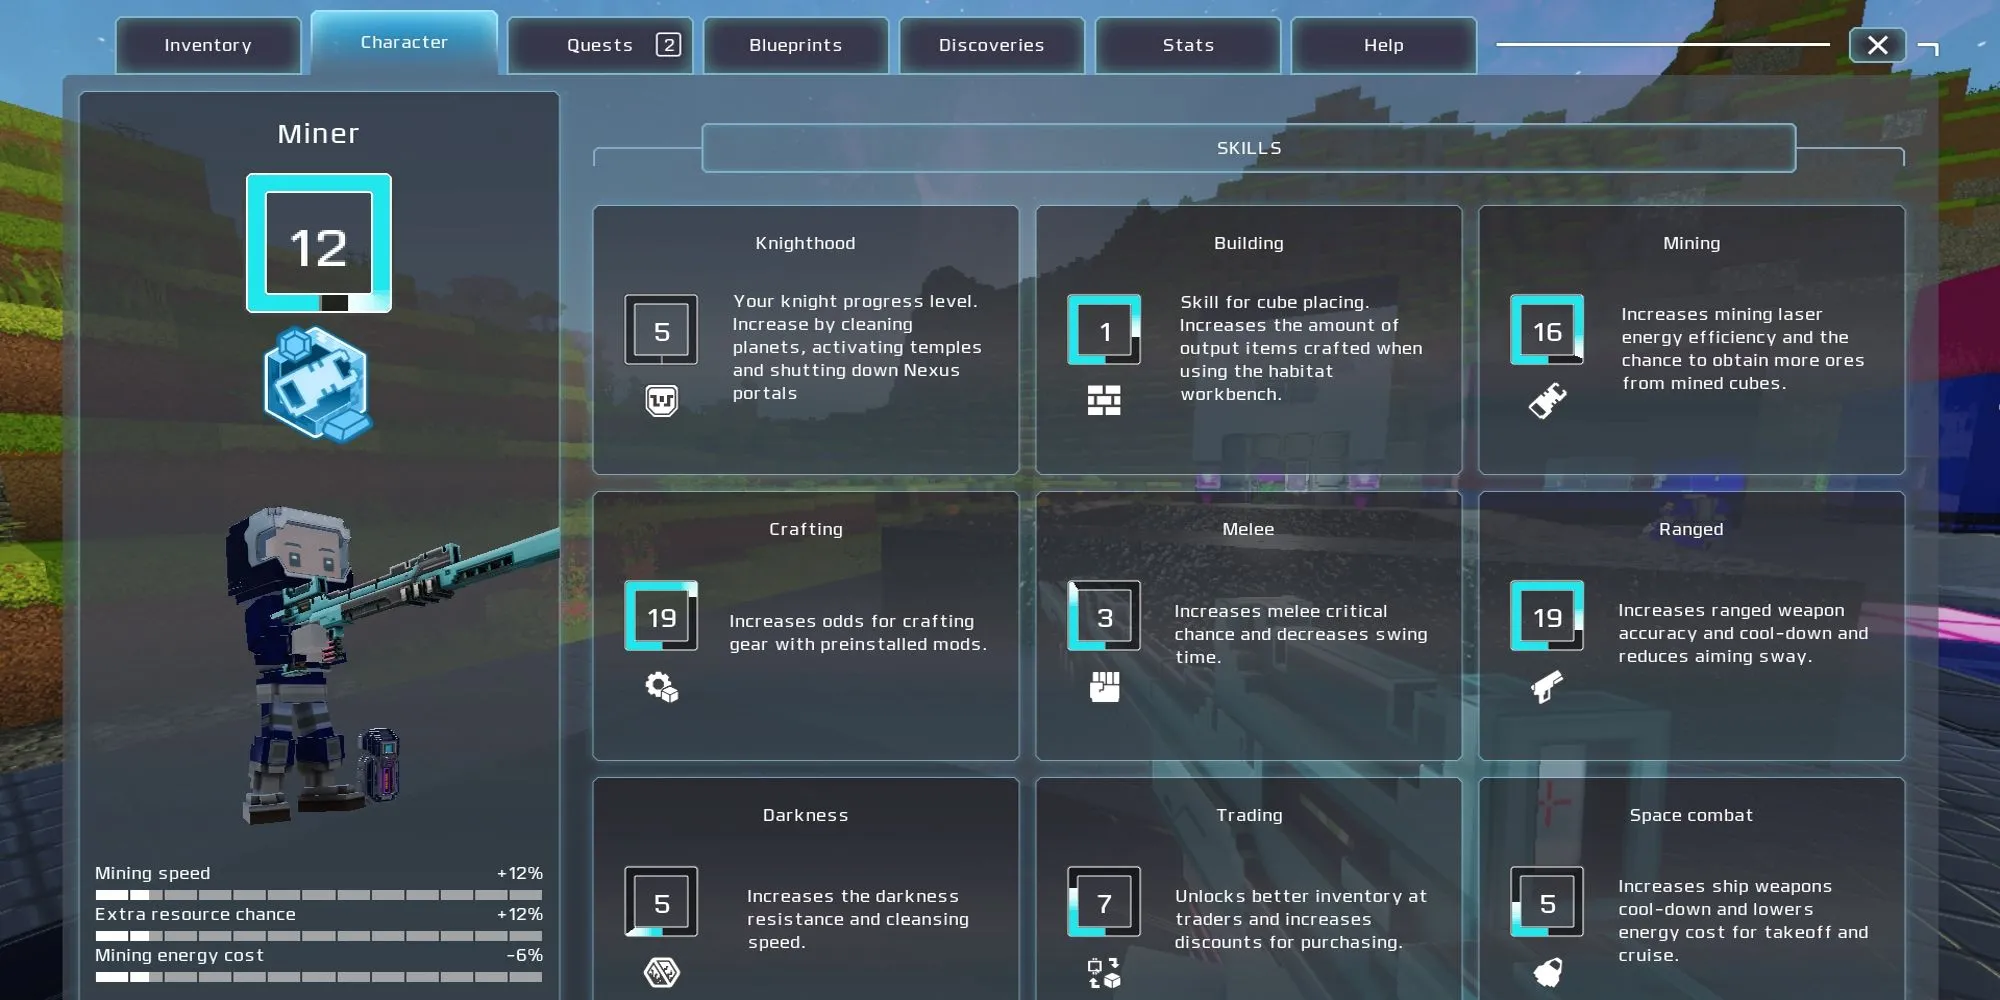Image resolution: width=2000 pixels, height=1000 pixels.
Task: Click the Crafting level 19 box
Action: tap(661, 617)
